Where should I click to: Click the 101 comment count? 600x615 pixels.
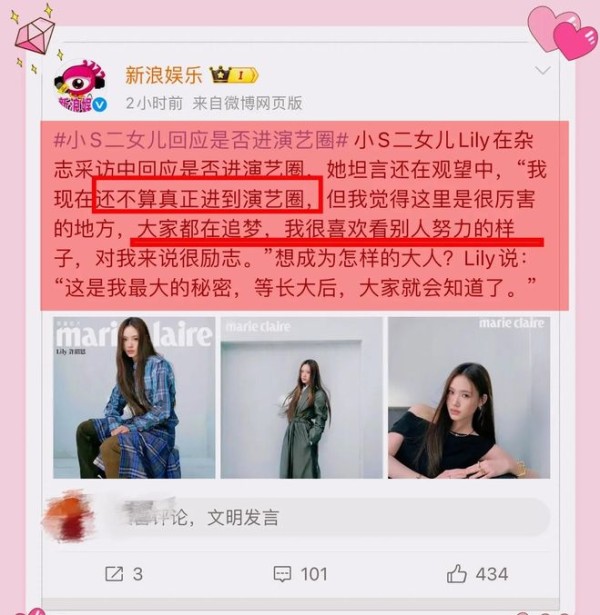pyautogui.click(x=314, y=574)
